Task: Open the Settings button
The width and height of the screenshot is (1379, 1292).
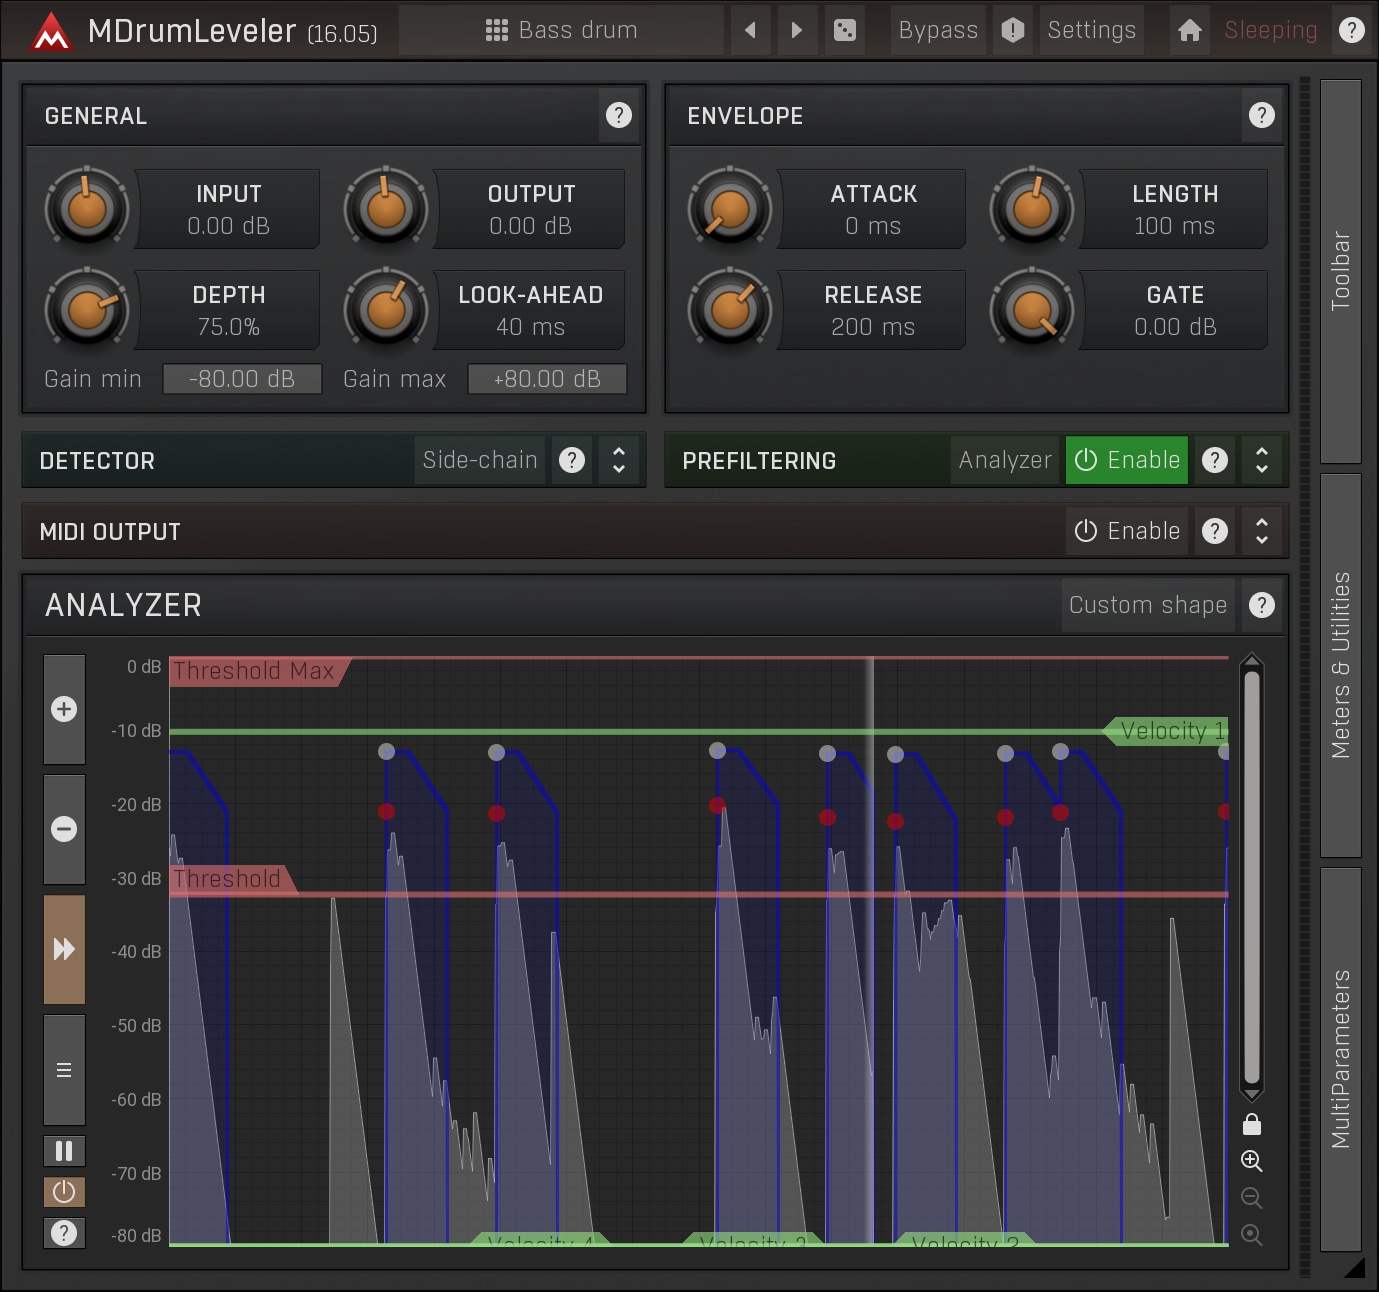Action: 1091,30
